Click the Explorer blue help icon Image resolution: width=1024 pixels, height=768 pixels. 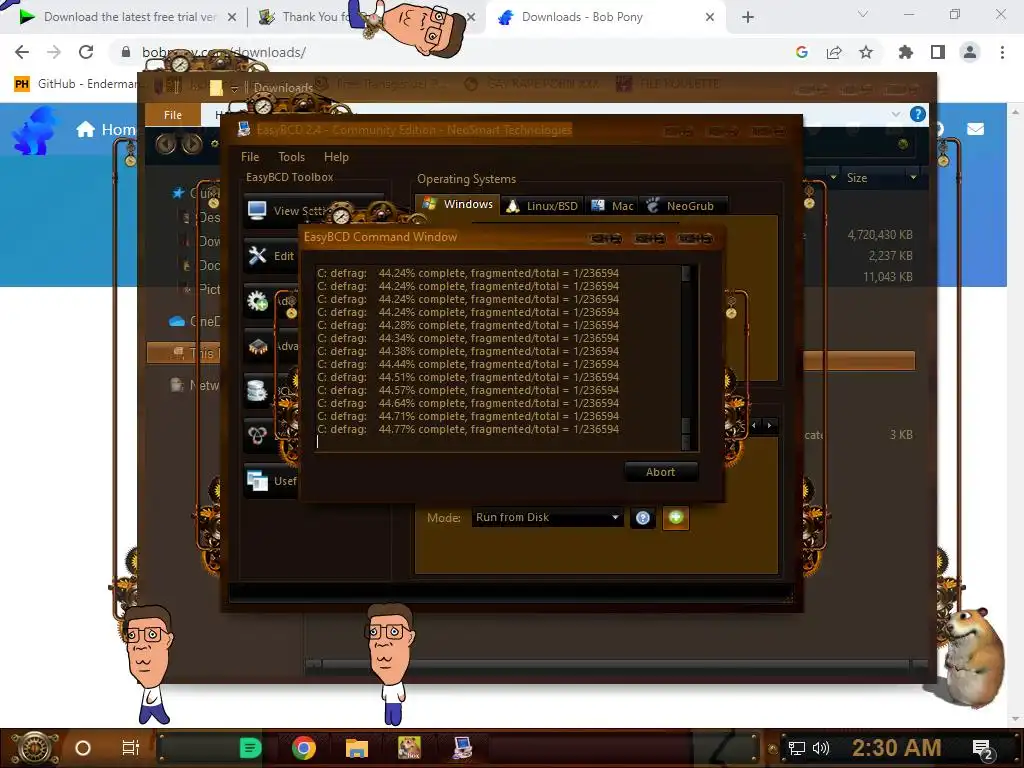point(918,114)
